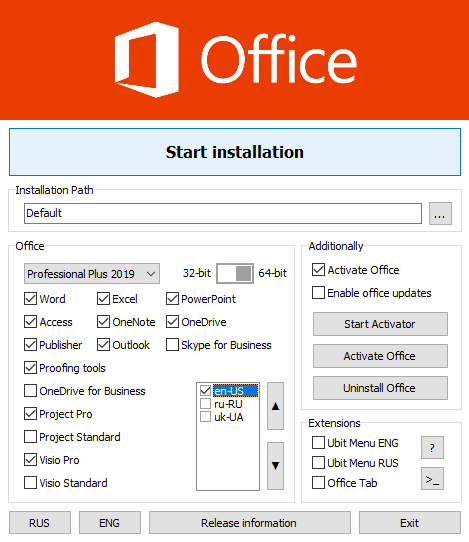Click the Uninstall Office button

pos(380,388)
